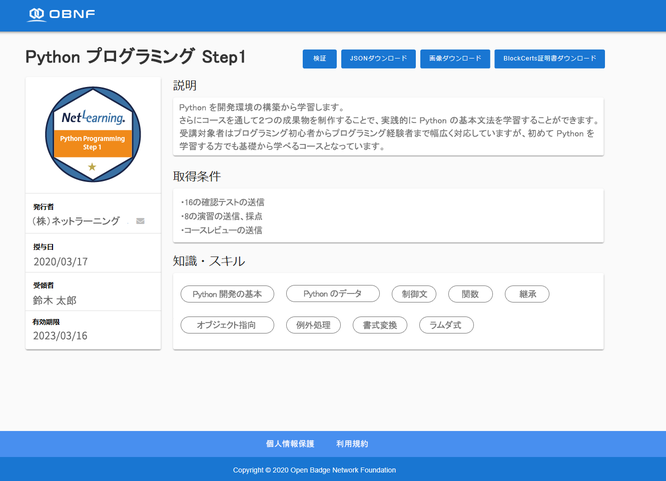
Task: Select the 関数 skill tag
Action: 470,294
